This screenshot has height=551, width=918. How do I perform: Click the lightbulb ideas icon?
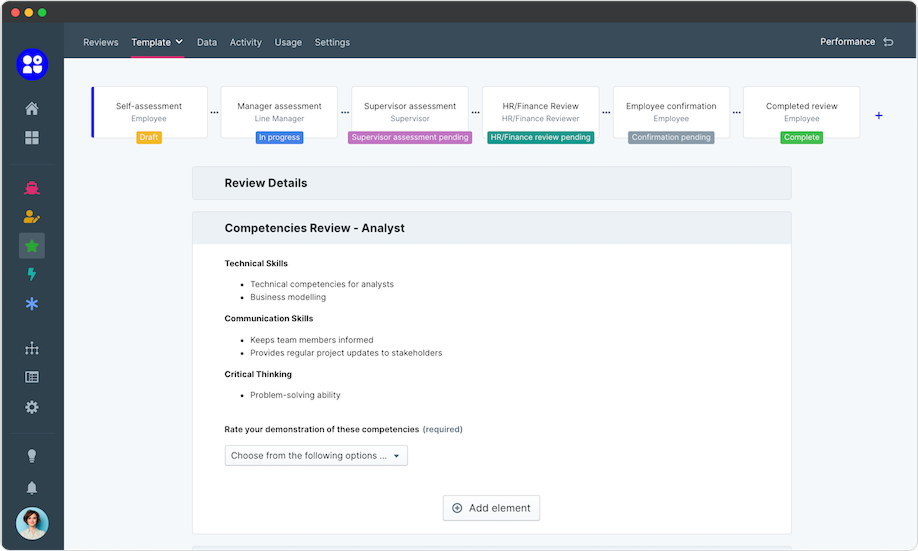[x=32, y=456]
